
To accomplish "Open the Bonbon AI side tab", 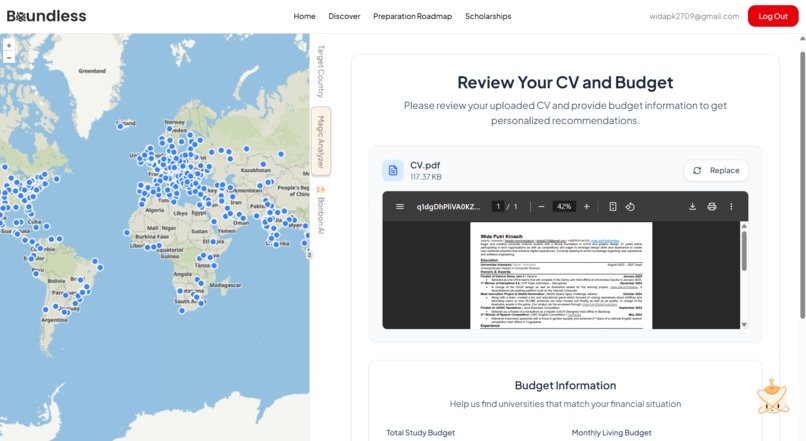I will (321, 210).
